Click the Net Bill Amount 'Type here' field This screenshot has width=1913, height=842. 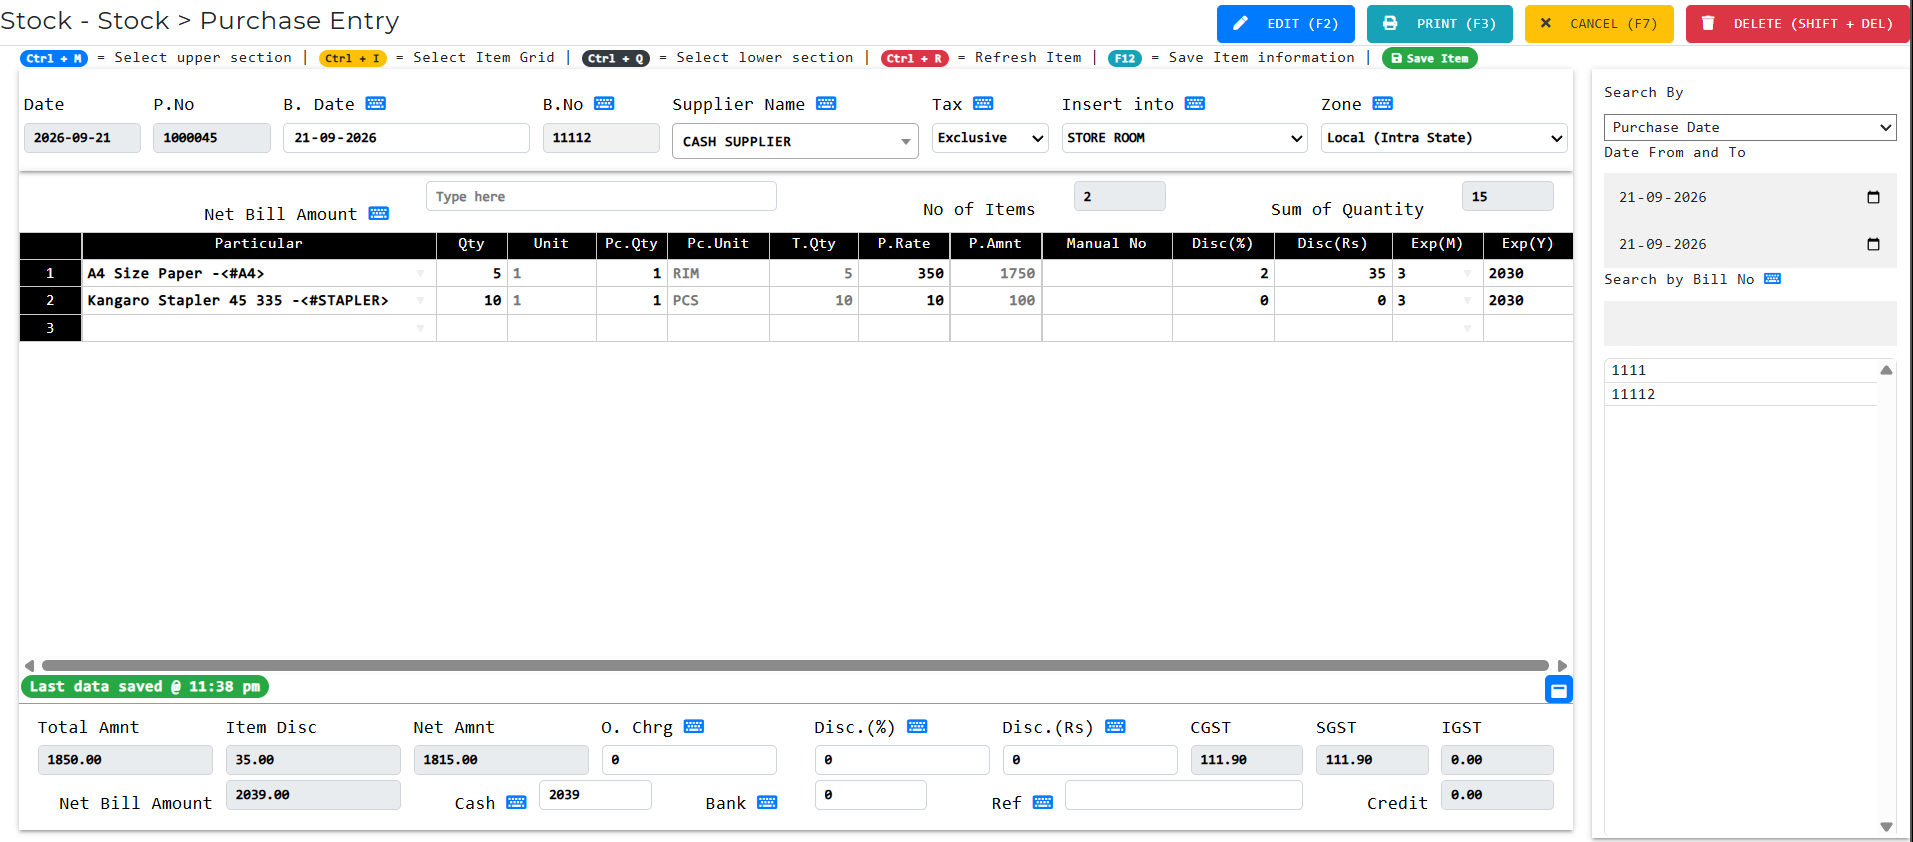(601, 196)
